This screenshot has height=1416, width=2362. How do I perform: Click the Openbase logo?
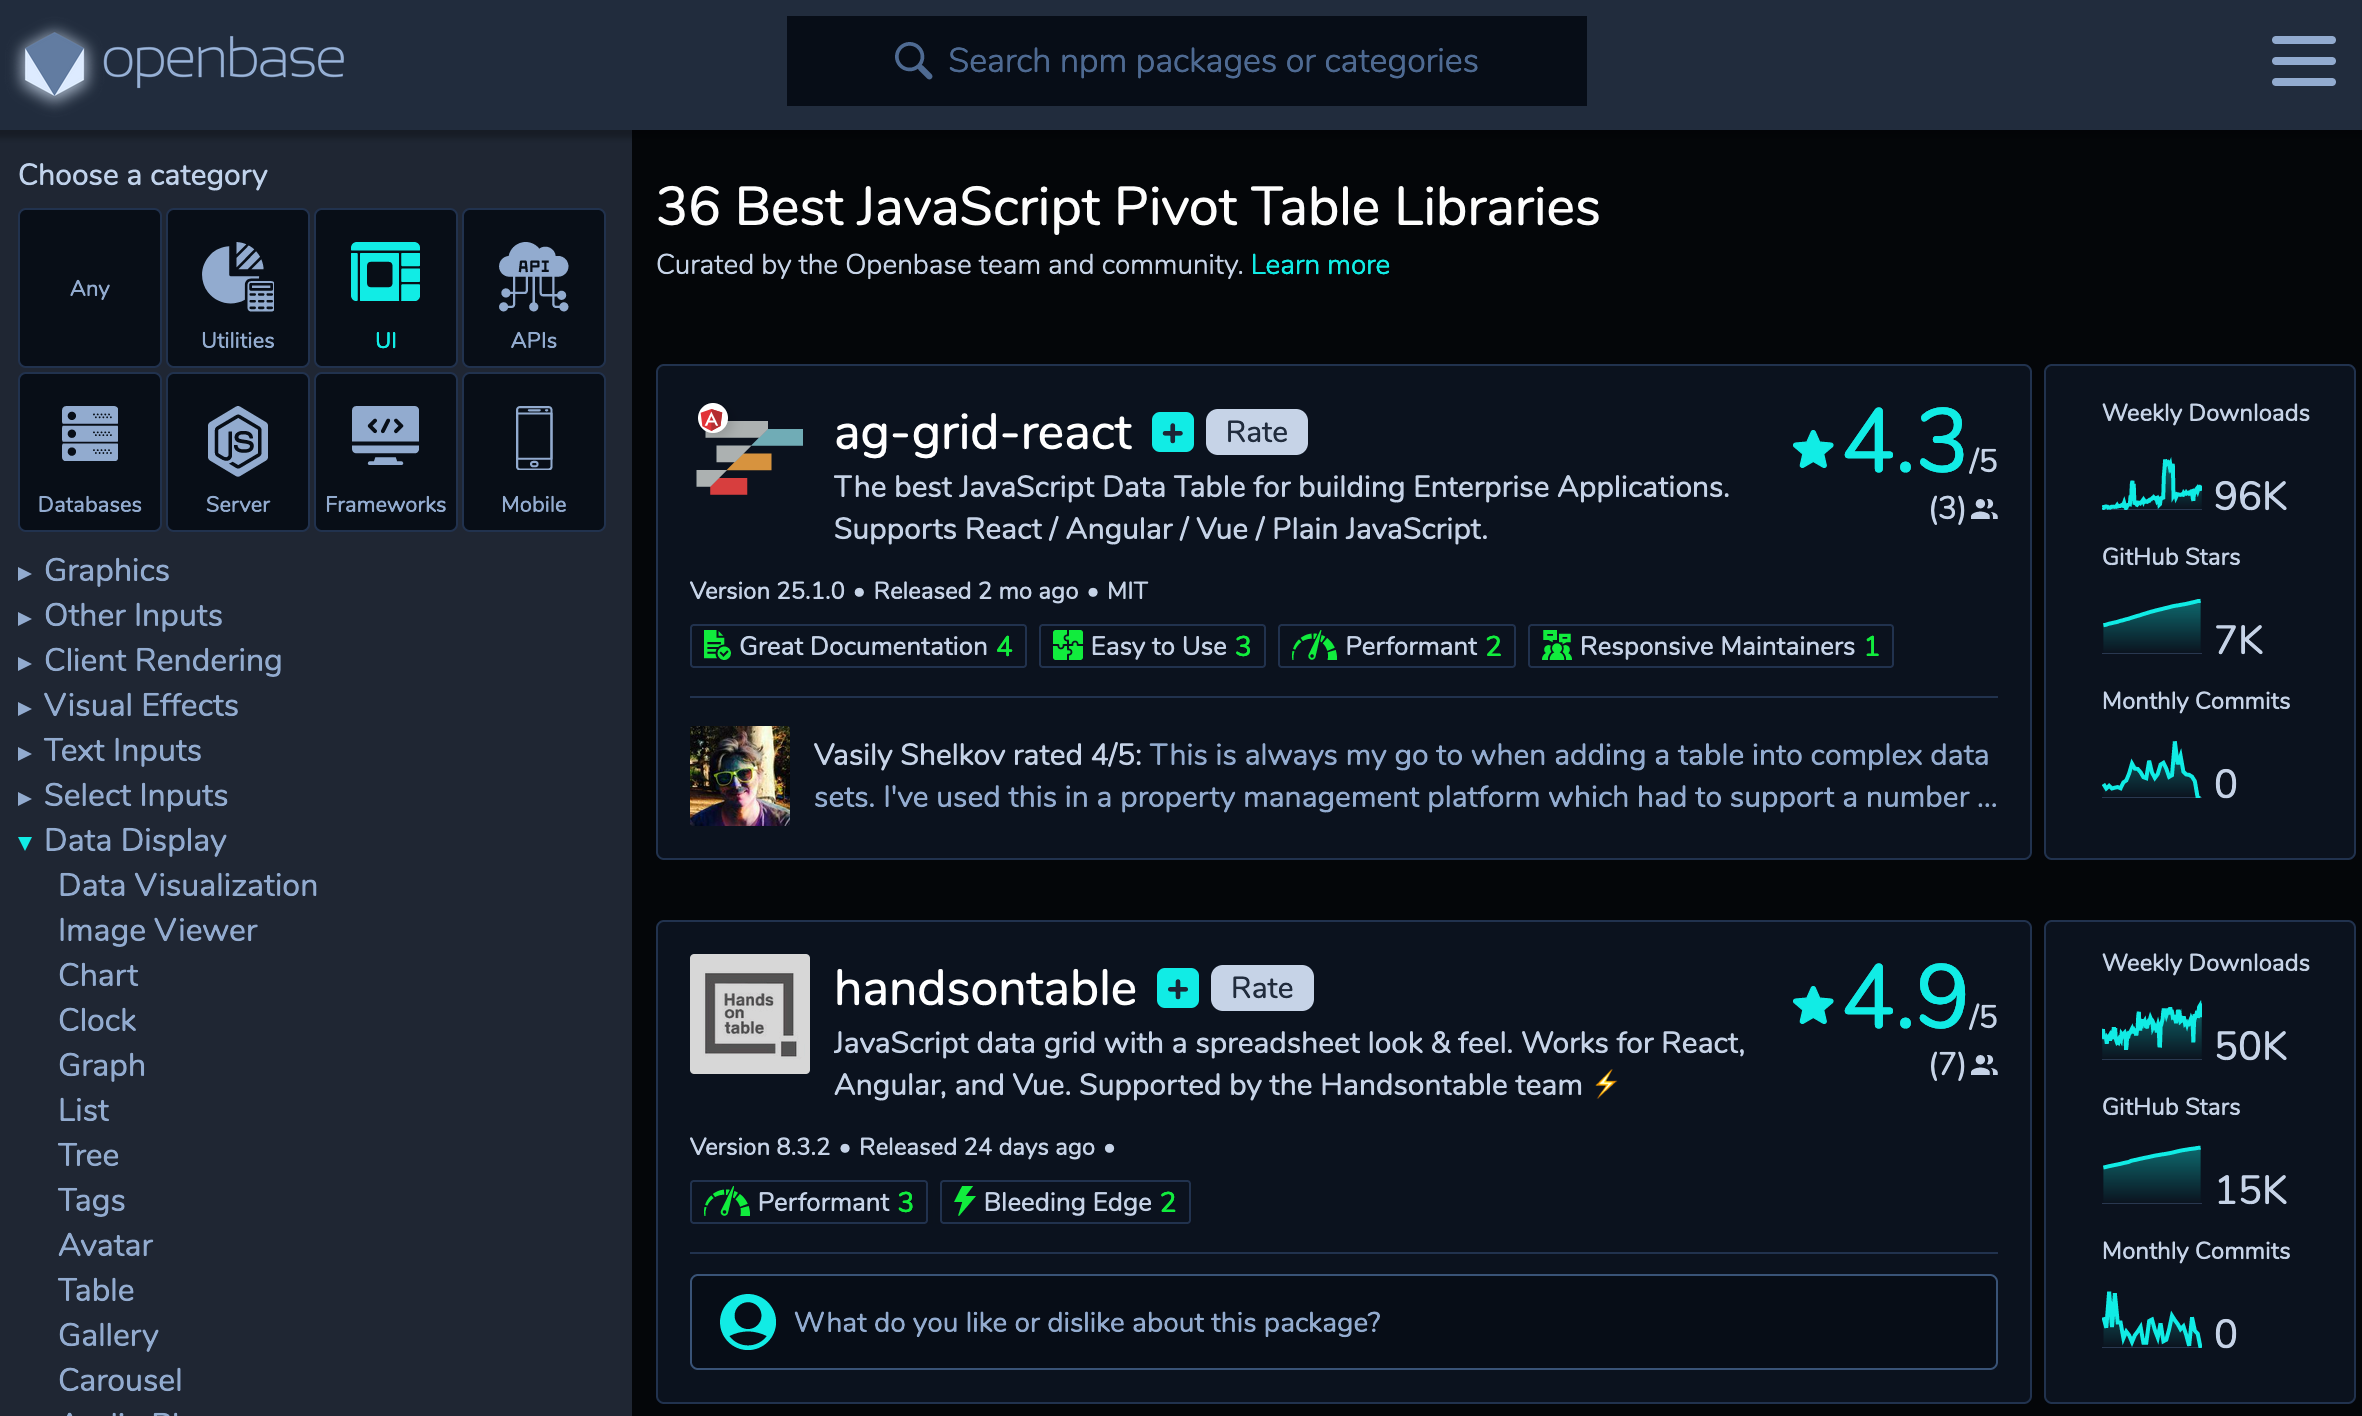pyautogui.click(x=183, y=61)
